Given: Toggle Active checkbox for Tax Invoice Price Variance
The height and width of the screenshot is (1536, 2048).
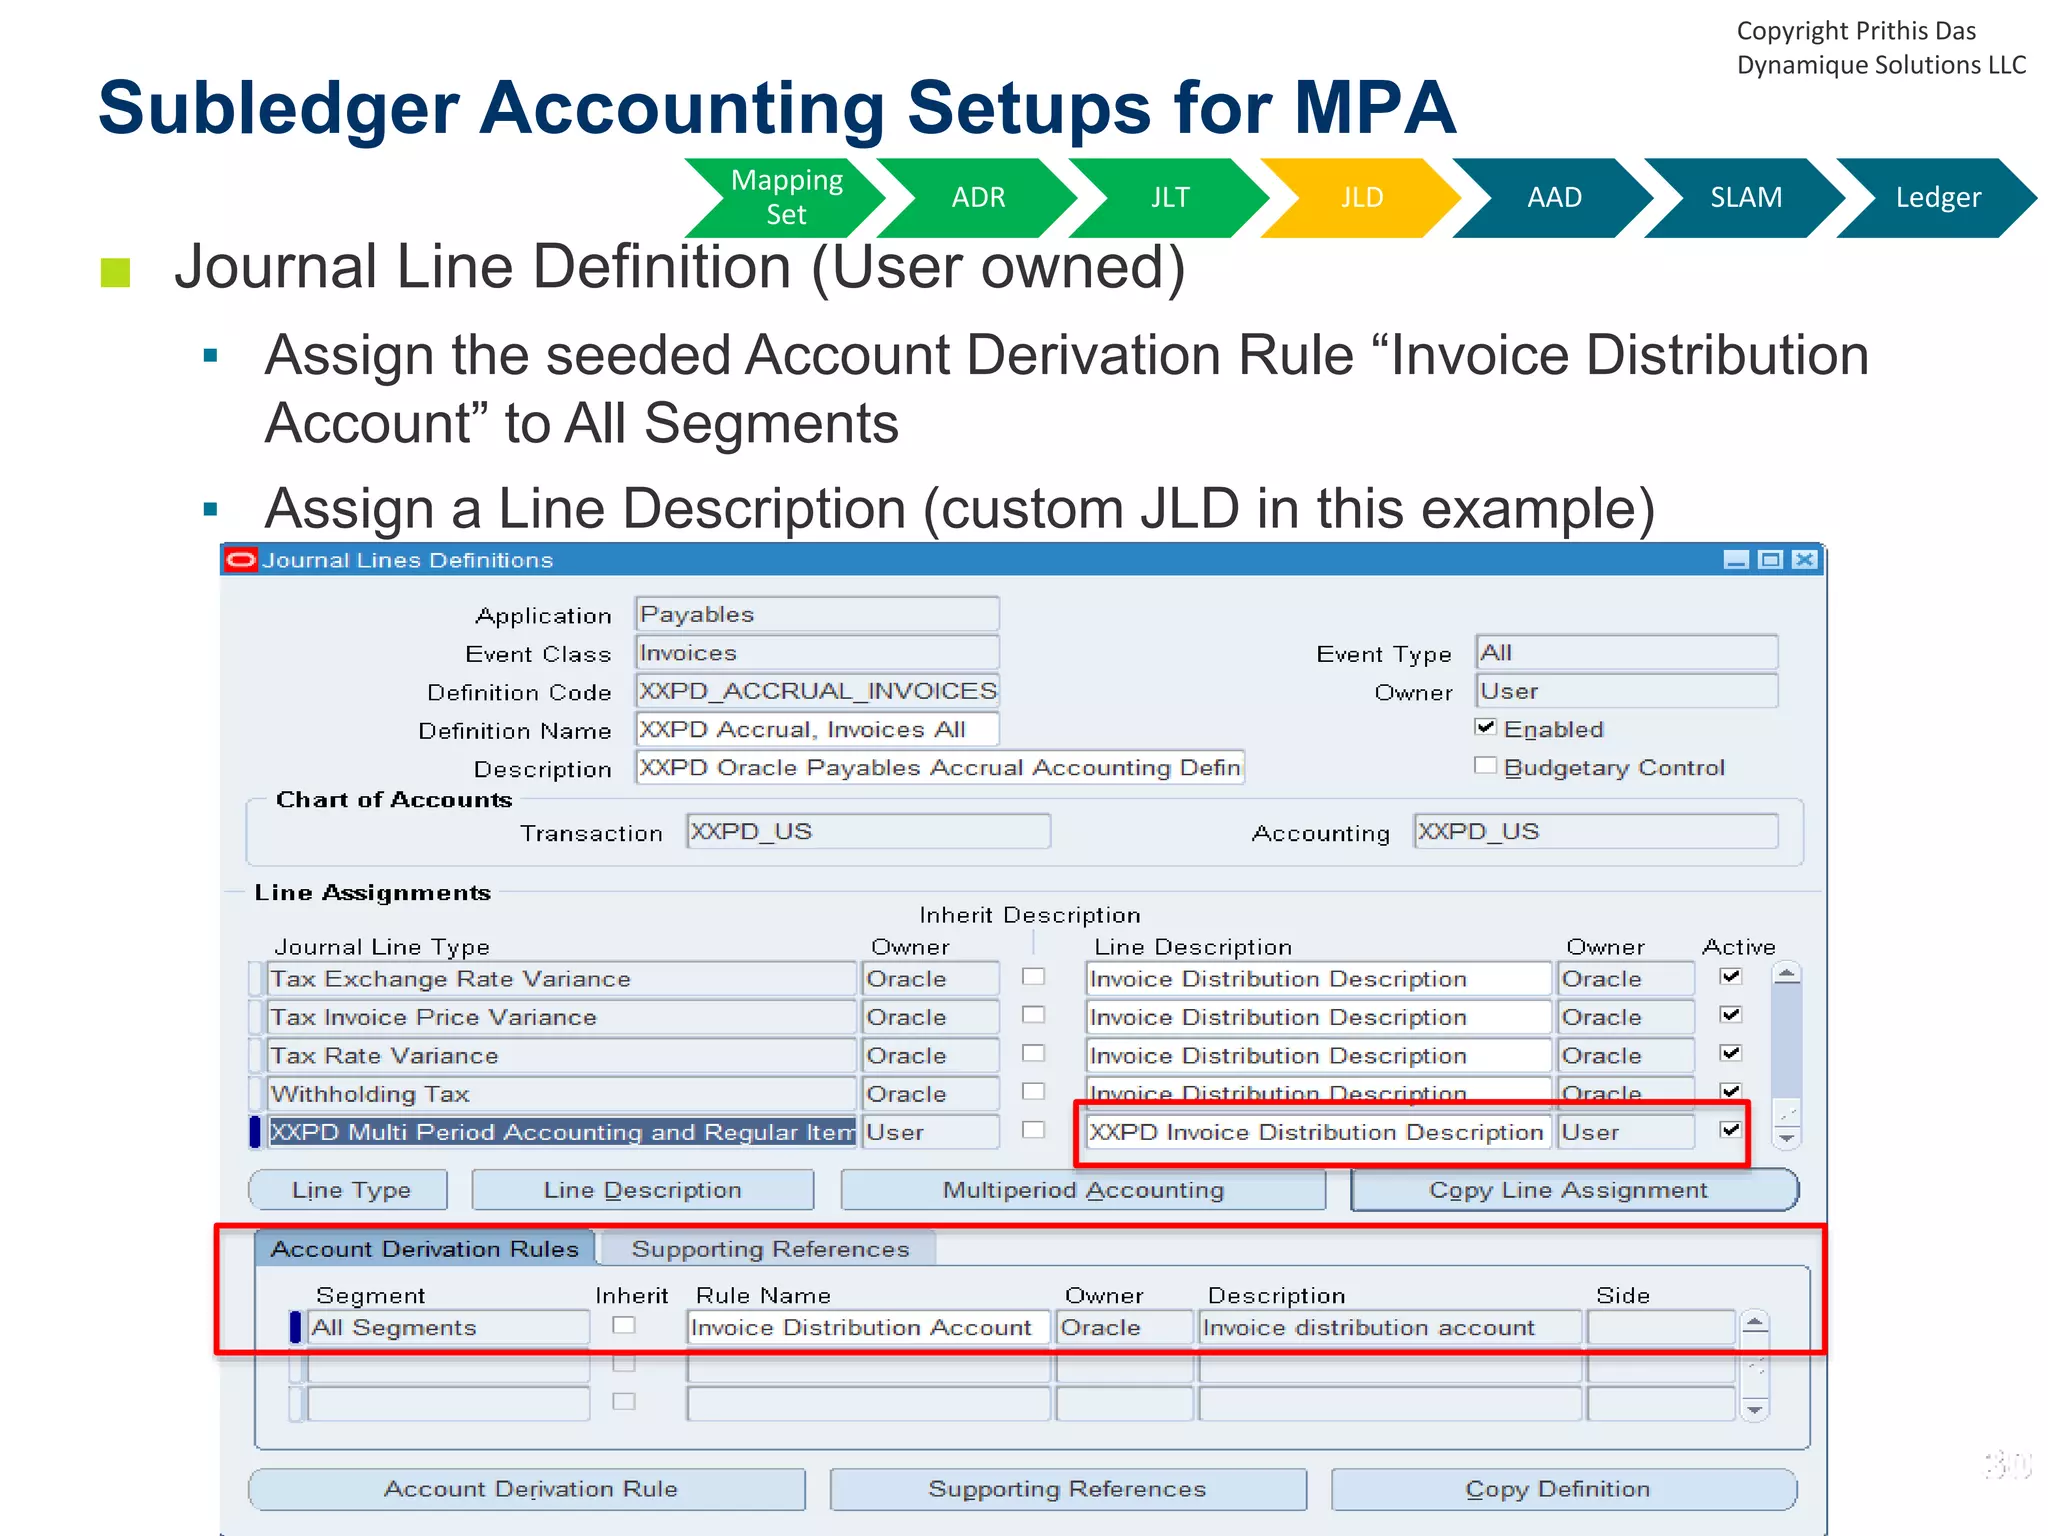Looking at the screenshot, I should (1731, 1014).
